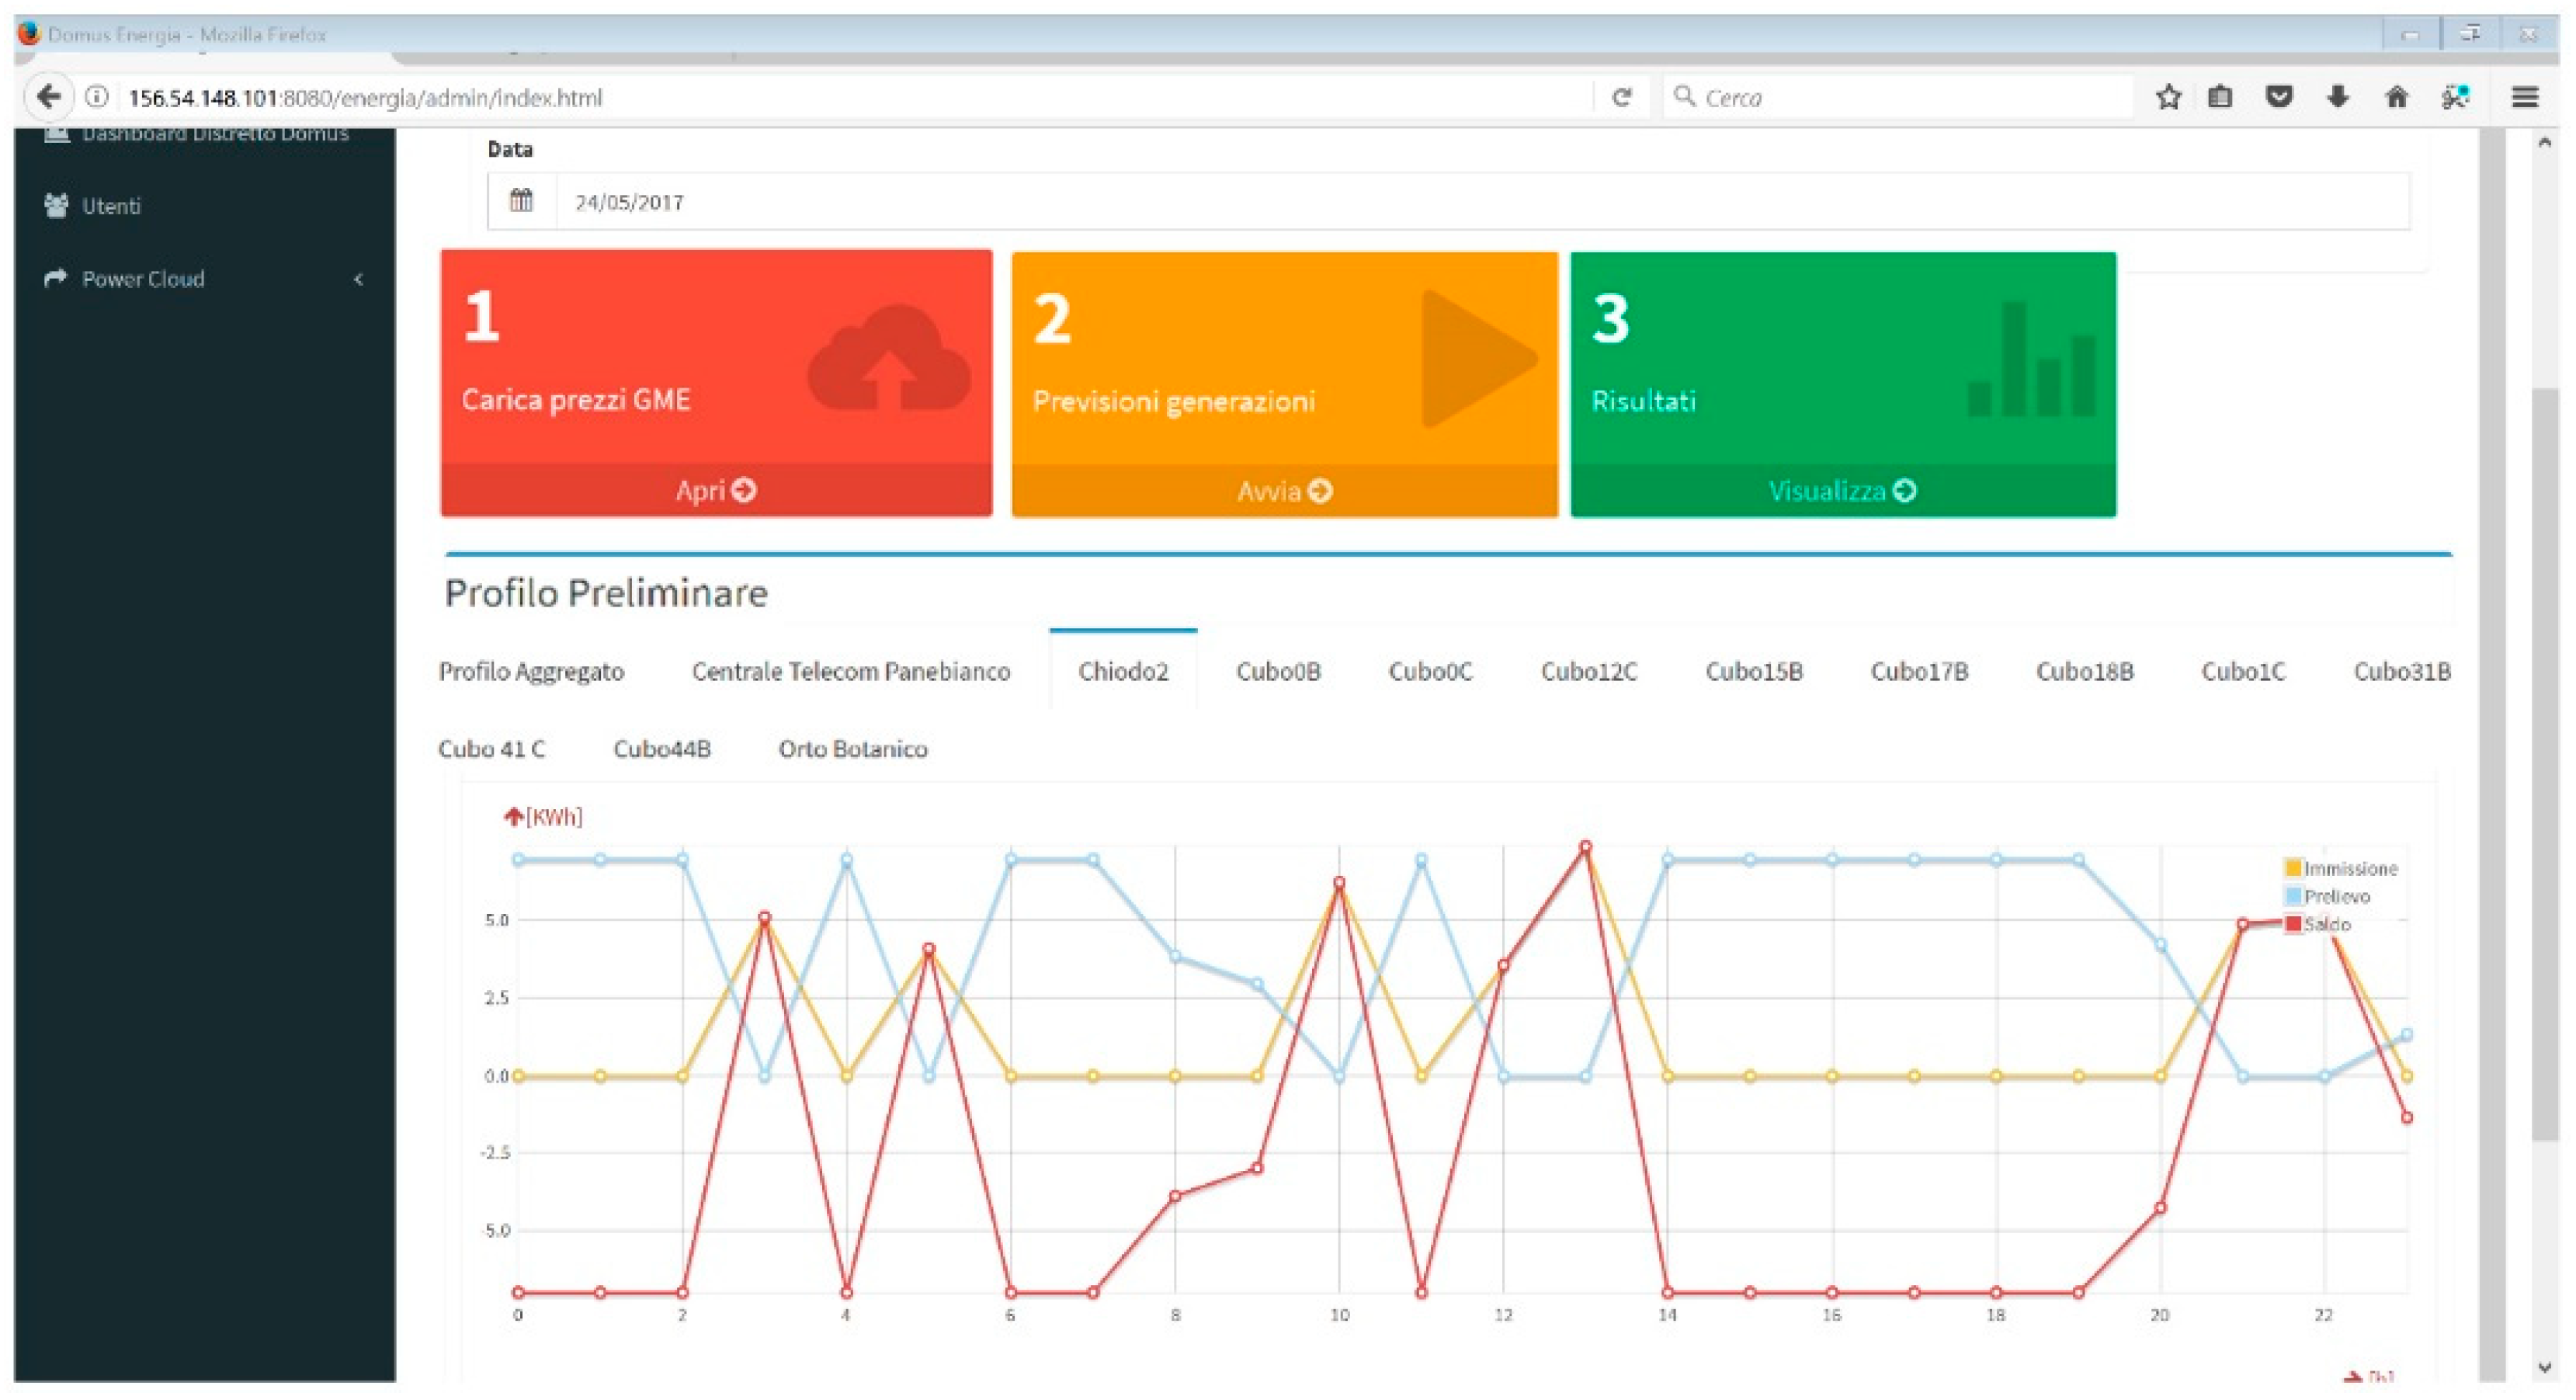Open the Firefox downloads arrow icon
The width and height of the screenshot is (2576, 1400).
pos(2337,97)
